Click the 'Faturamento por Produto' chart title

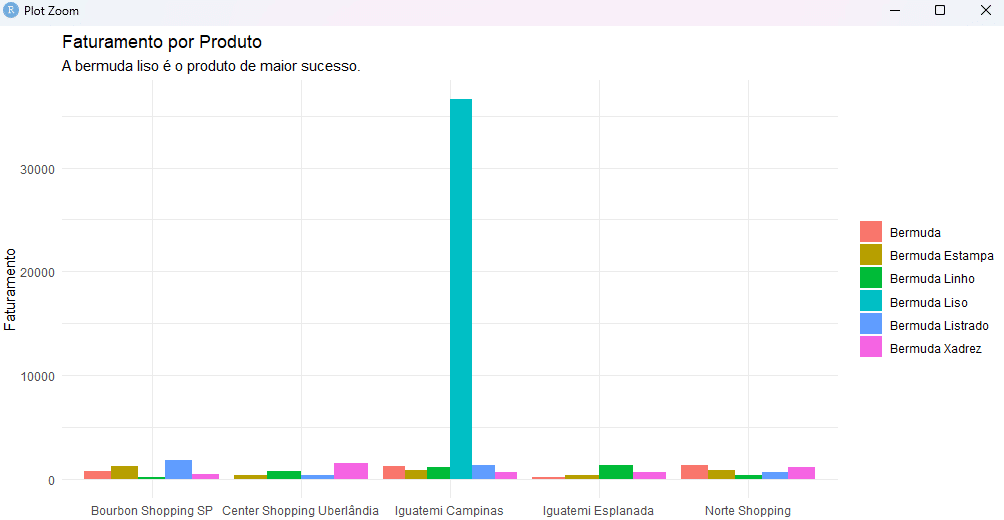point(162,42)
